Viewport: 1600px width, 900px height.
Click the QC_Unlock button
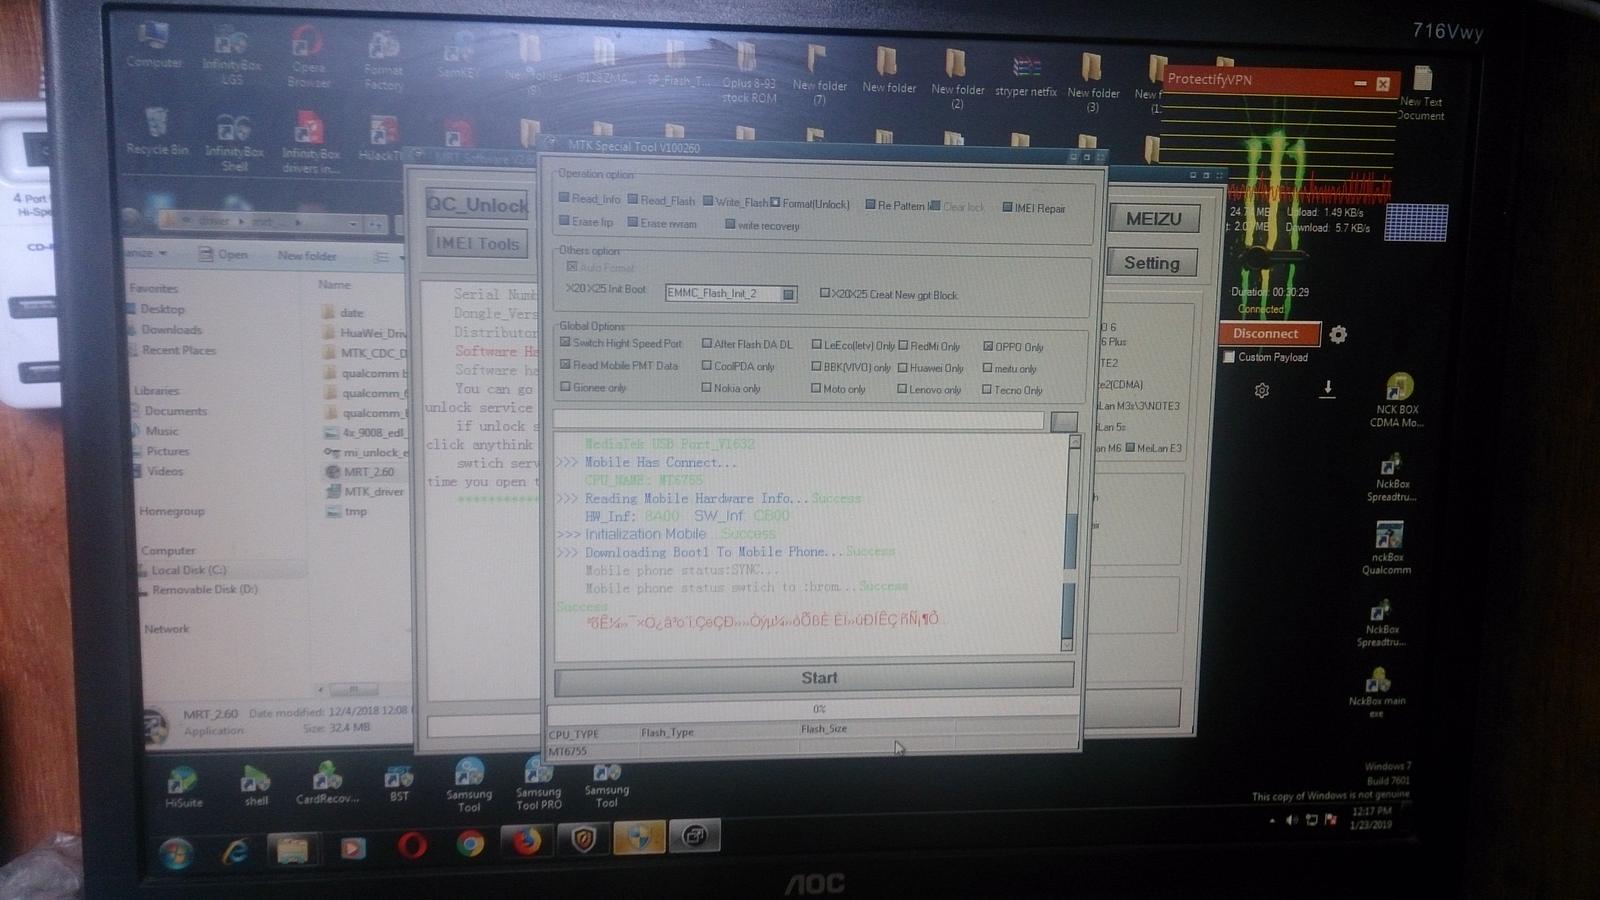[x=476, y=204]
